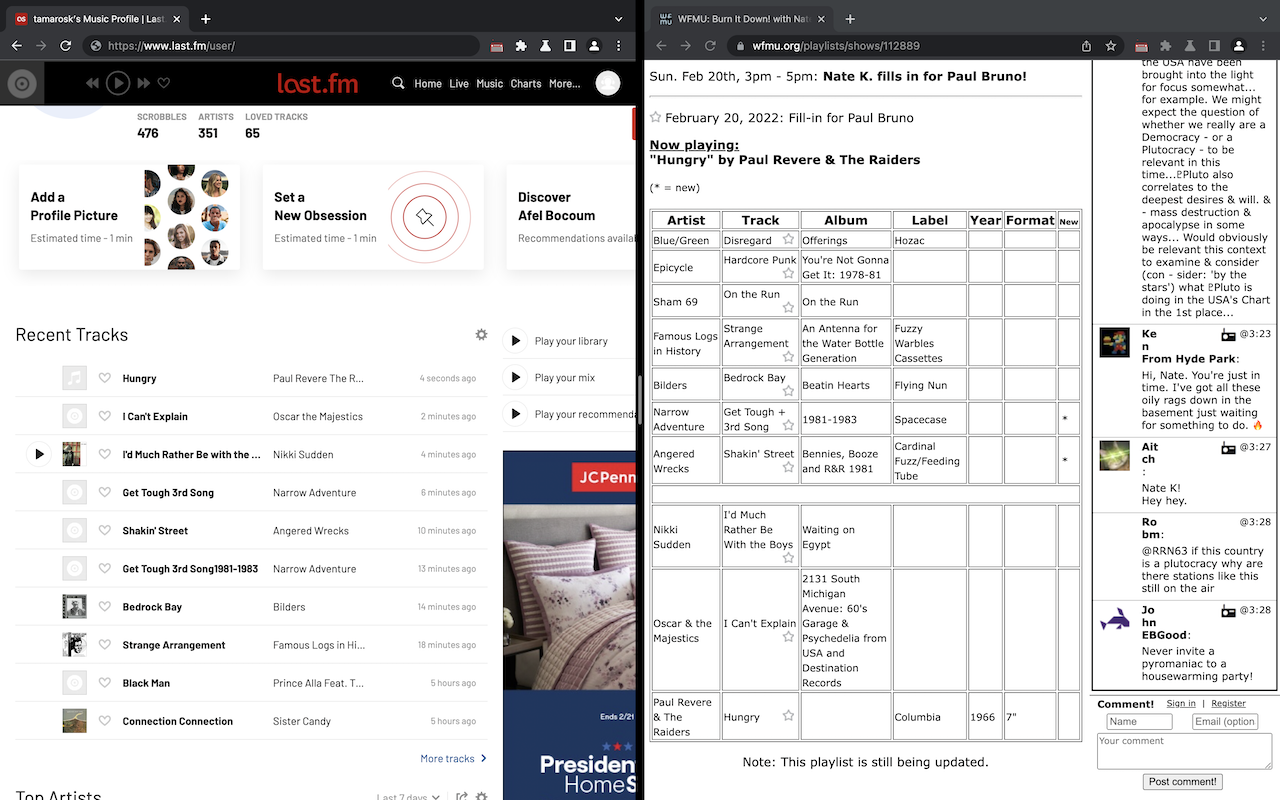This screenshot has height=800, width=1280.
Task: Open the Chrome three-dot menu in Last.fm window
Action: (618, 46)
